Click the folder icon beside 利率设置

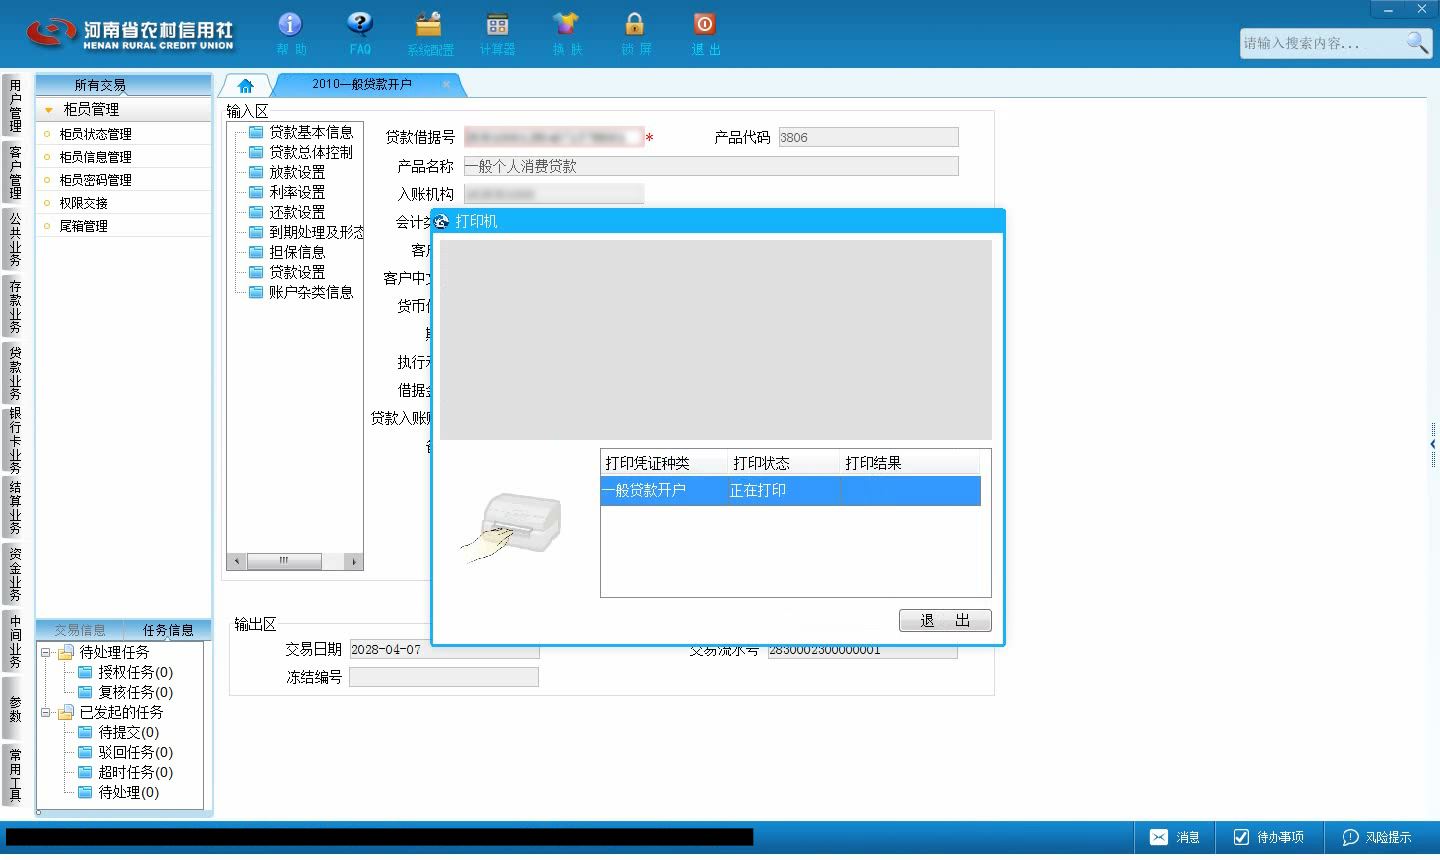[257, 192]
